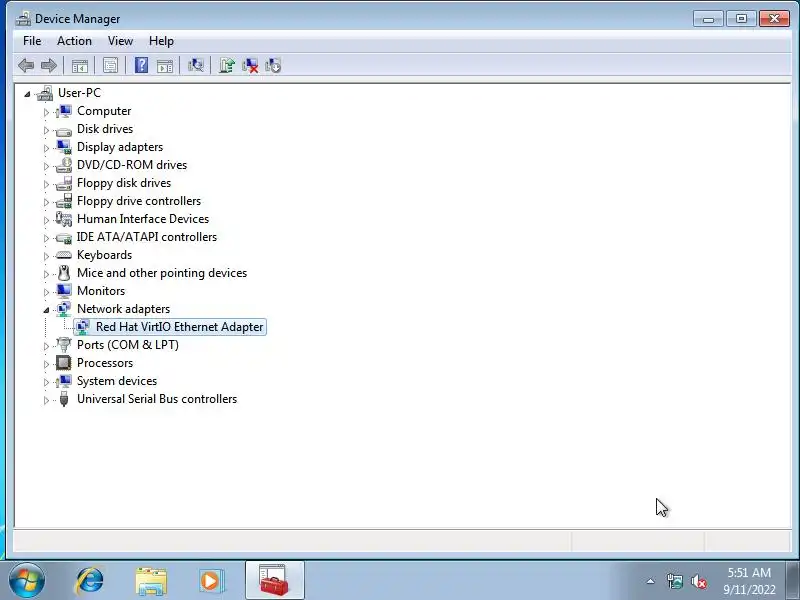800x600 pixels.
Task: Collapse the Network adapters node
Action: (46, 310)
